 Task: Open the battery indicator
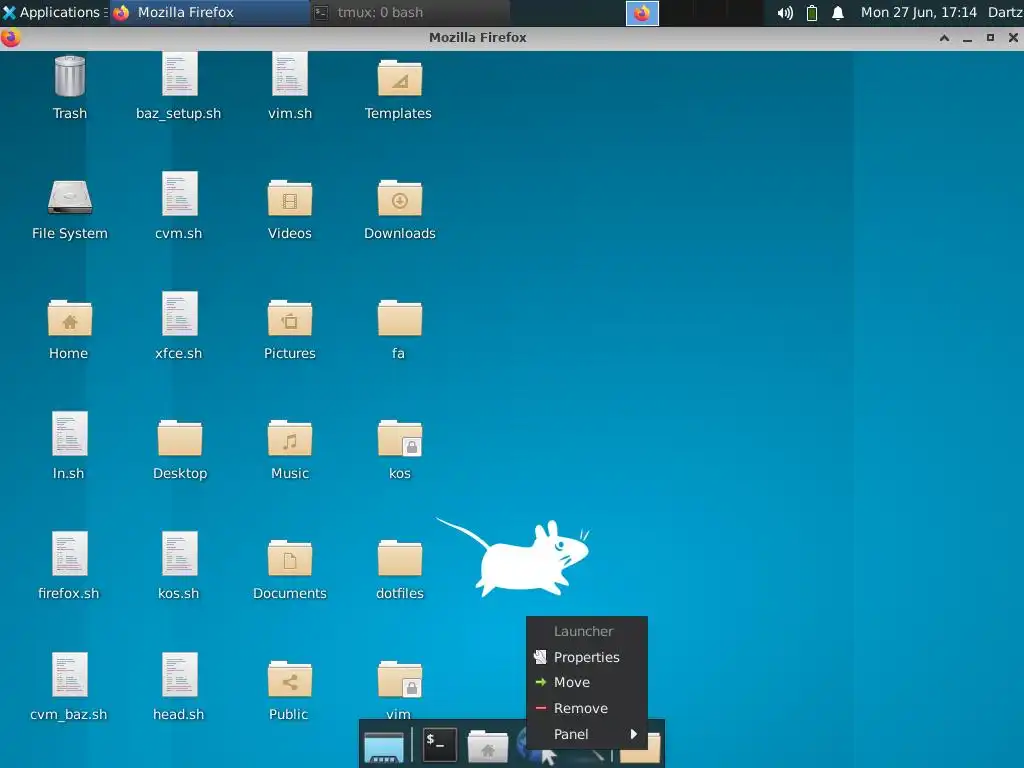tap(812, 13)
